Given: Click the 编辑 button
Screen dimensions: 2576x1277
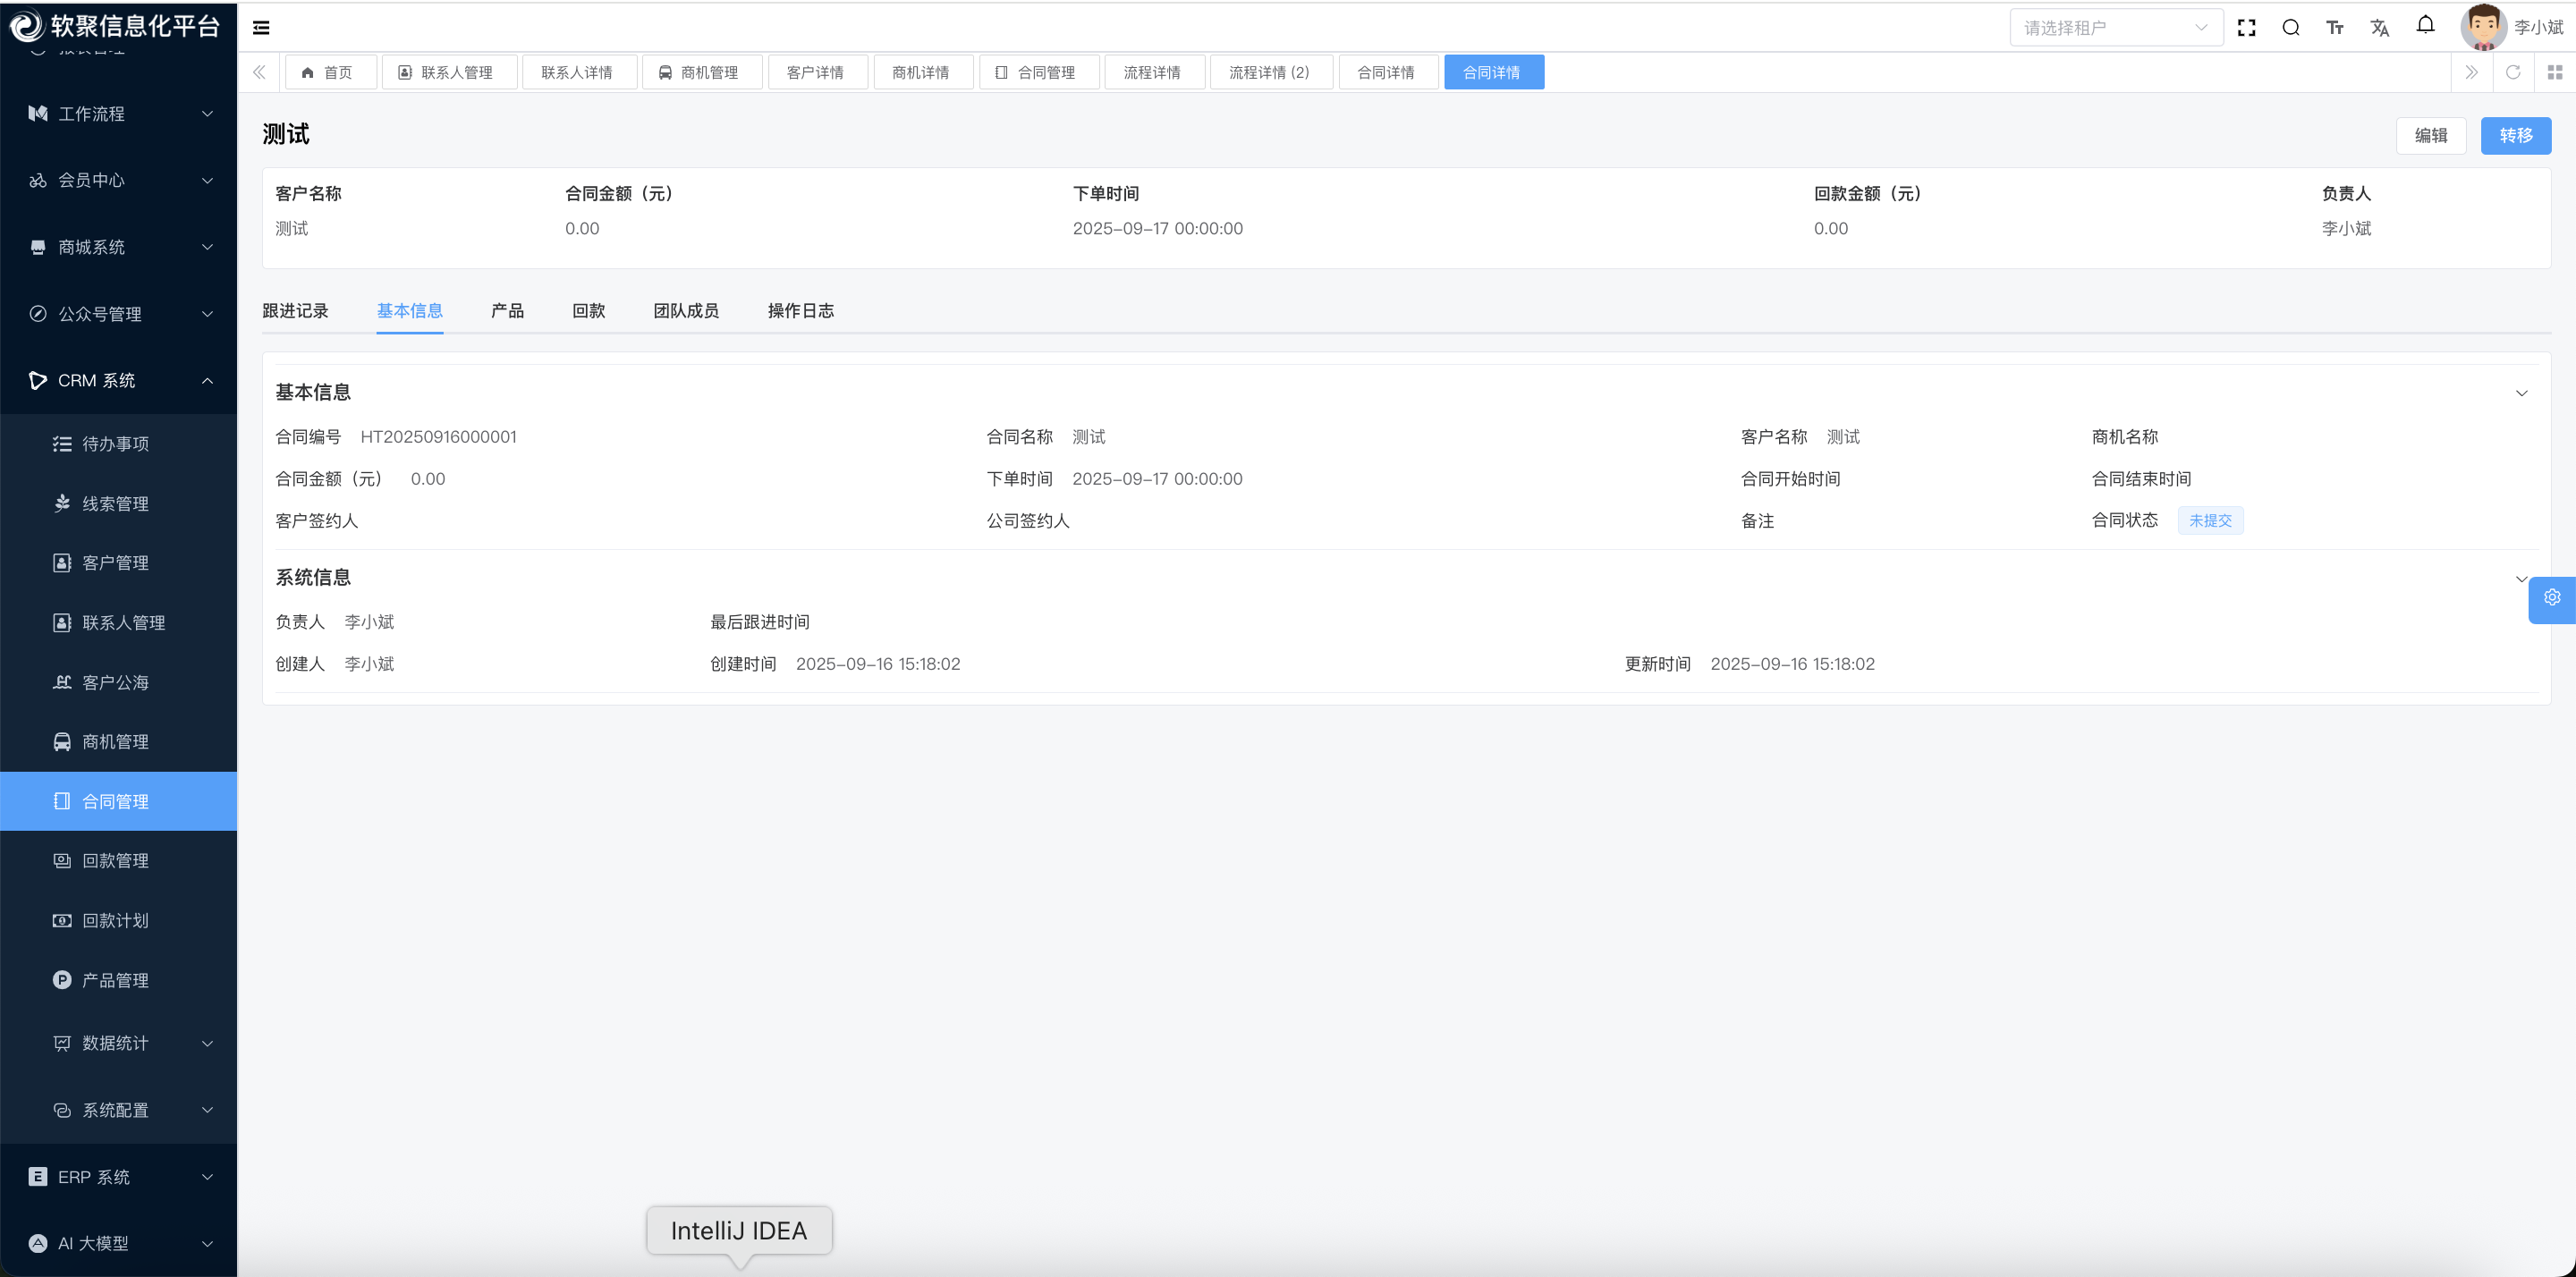Looking at the screenshot, I should [2430, 136].
